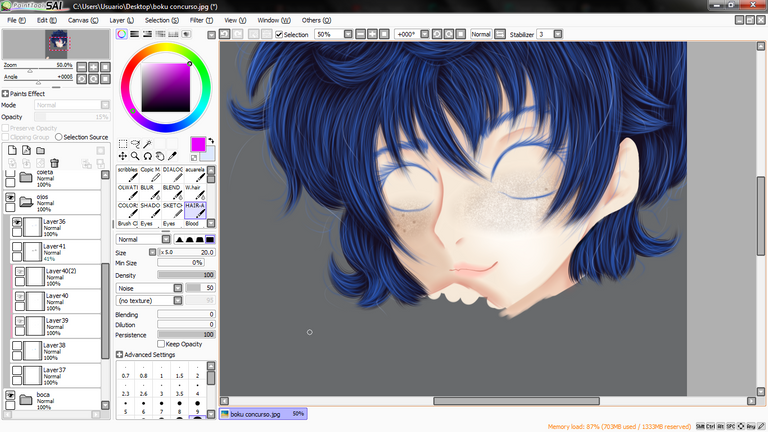Image resolution: width=768 pixels, height=432 pixels.
Task: Select the magic wand tool
Action: 147,144
